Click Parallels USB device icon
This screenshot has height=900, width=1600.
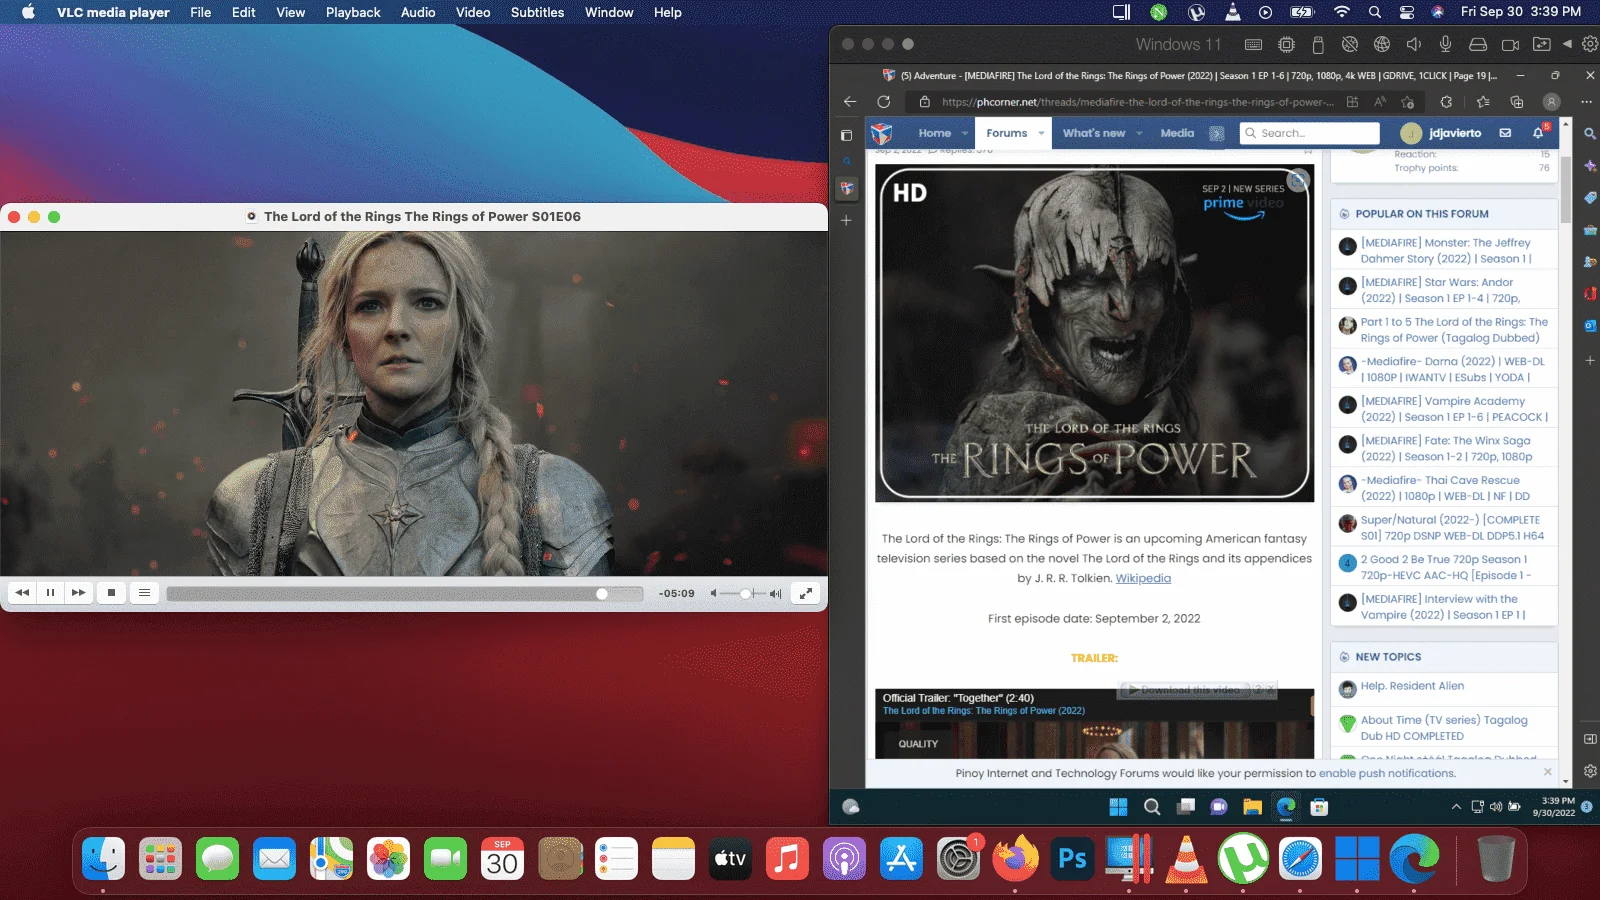[x=1318, y=45]
